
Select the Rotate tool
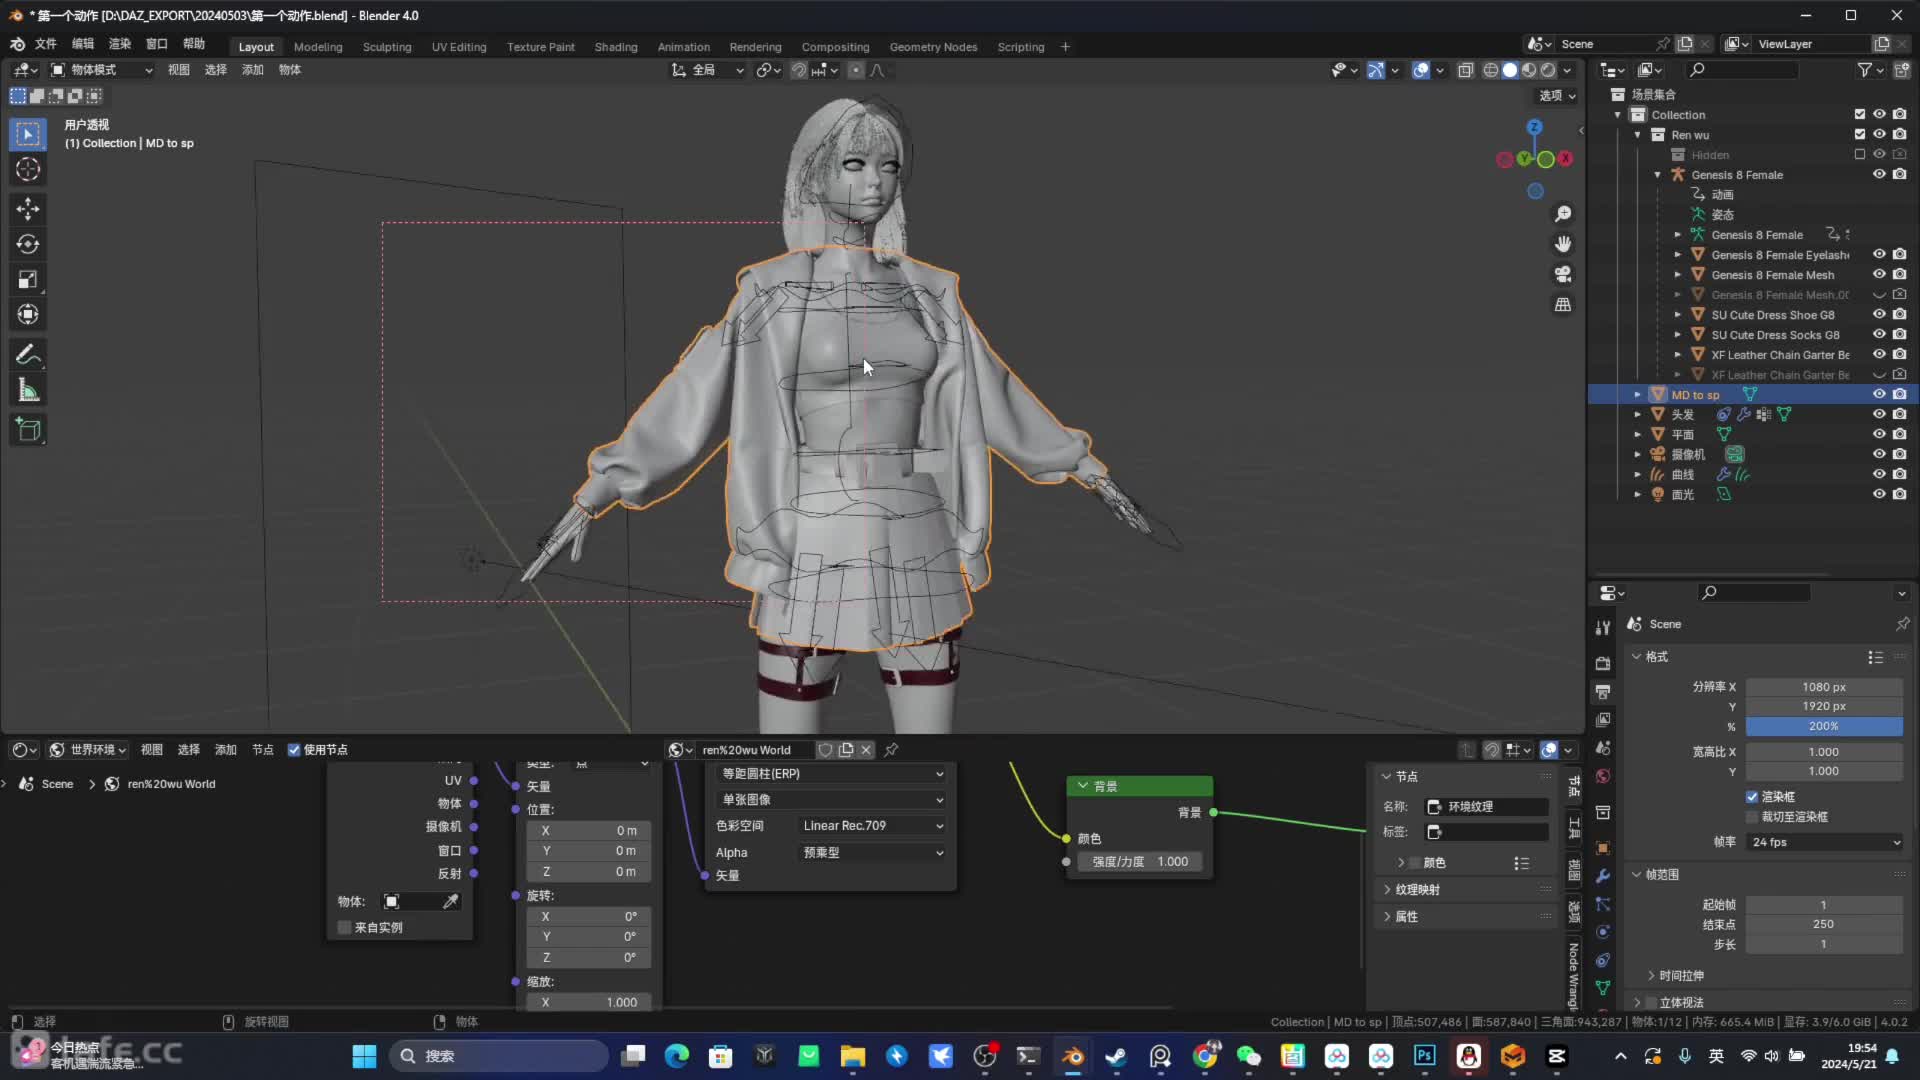28,244
